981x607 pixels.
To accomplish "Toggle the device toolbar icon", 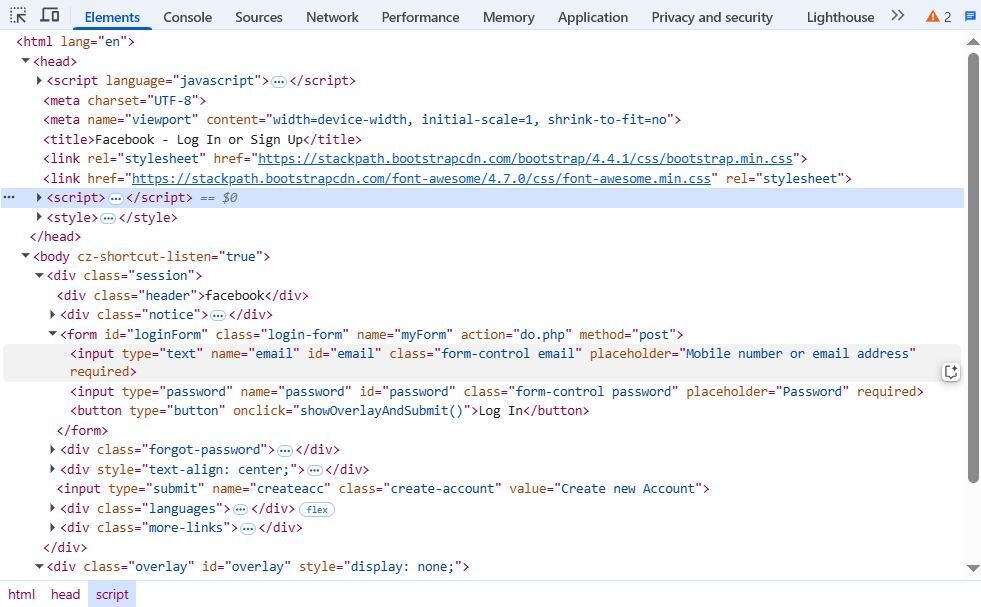I will click(50, 16).
